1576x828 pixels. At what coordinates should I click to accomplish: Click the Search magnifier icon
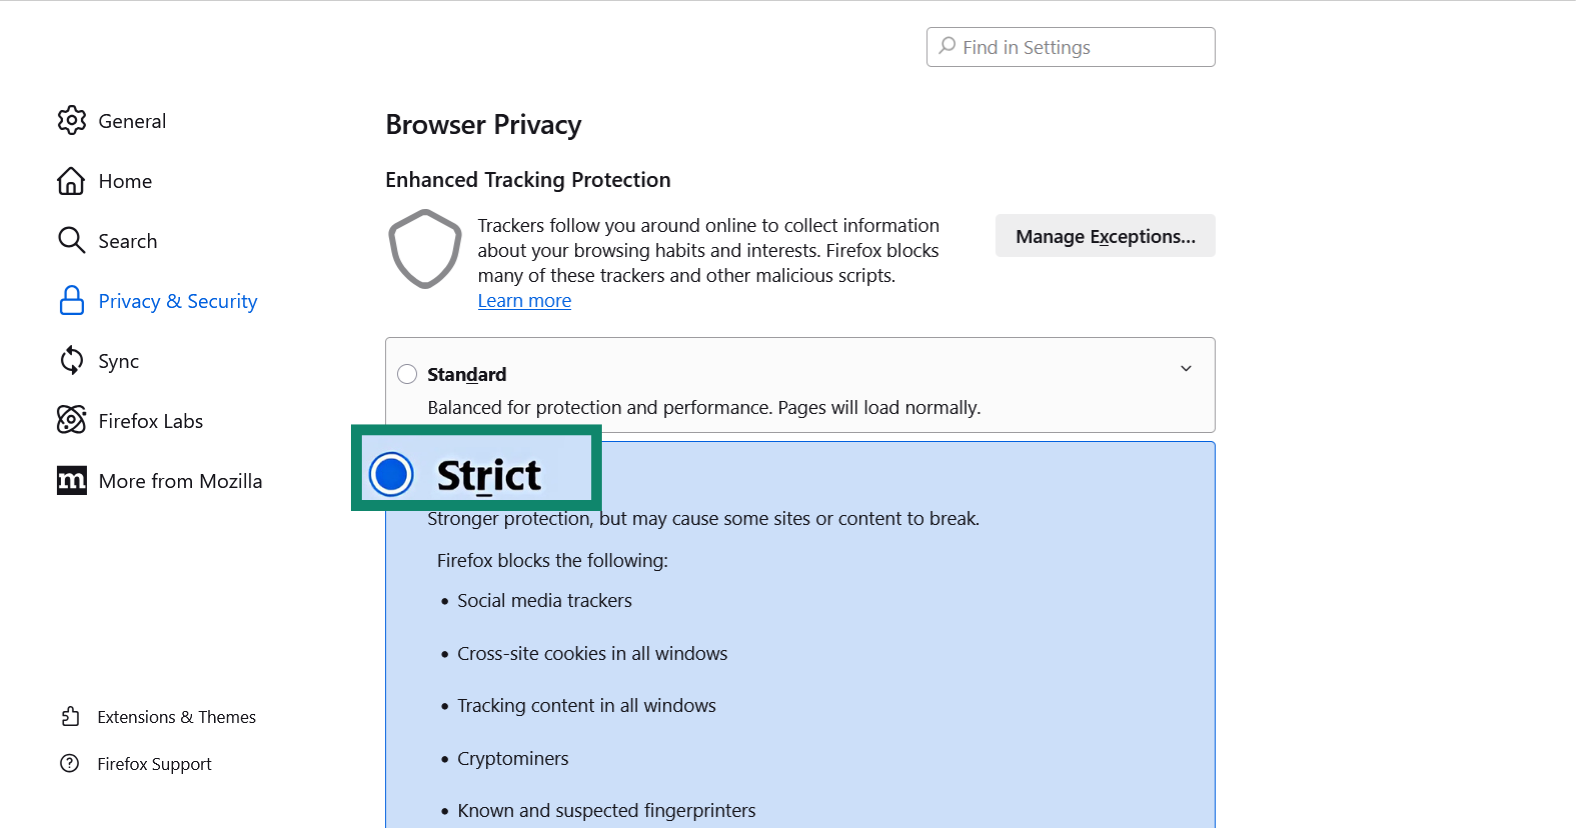click(x=71, y=241)
